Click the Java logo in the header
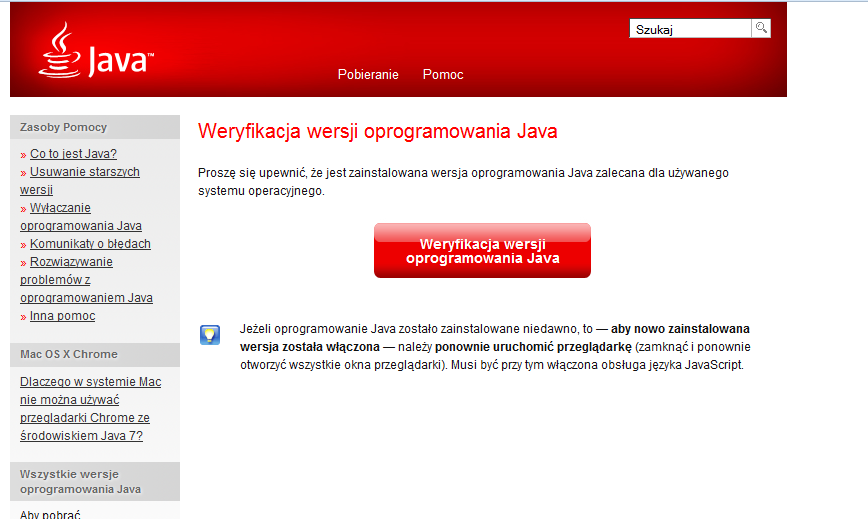This screenshot has width=868, height=519. (x=96, y=50)
